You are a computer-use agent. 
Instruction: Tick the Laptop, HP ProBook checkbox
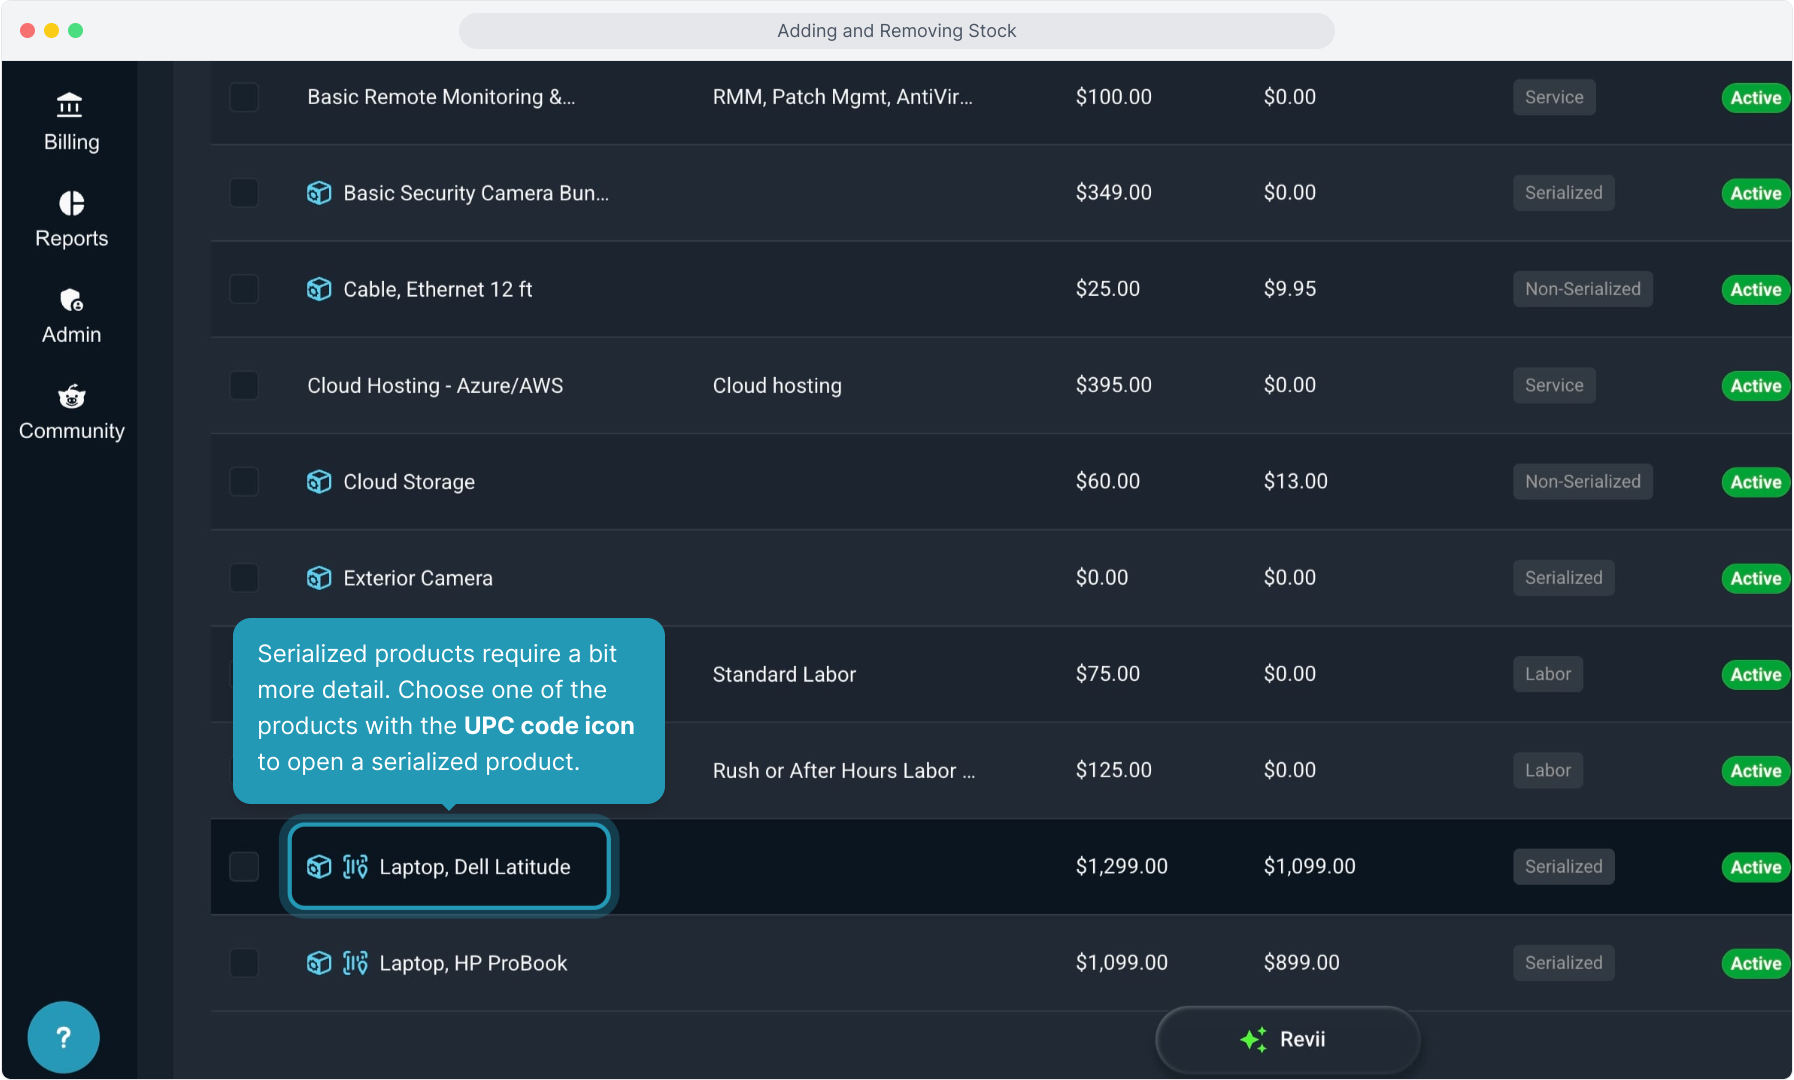(x=244, y=963)
